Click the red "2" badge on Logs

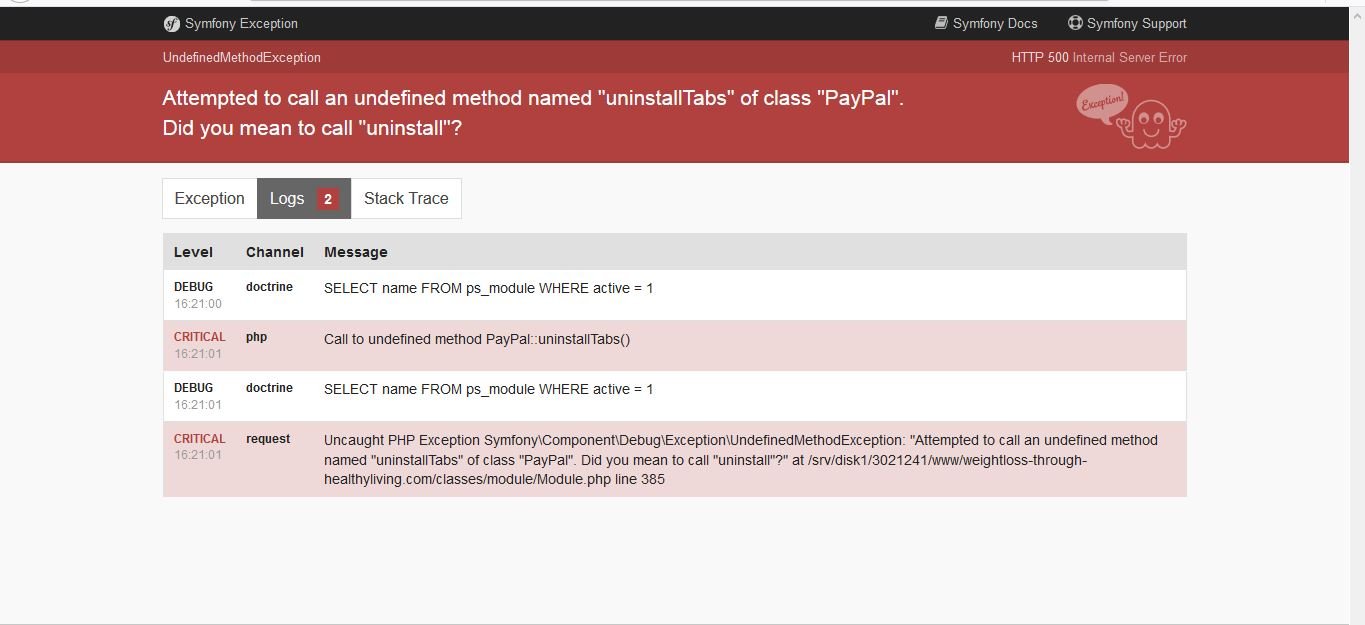click(327, 199)
